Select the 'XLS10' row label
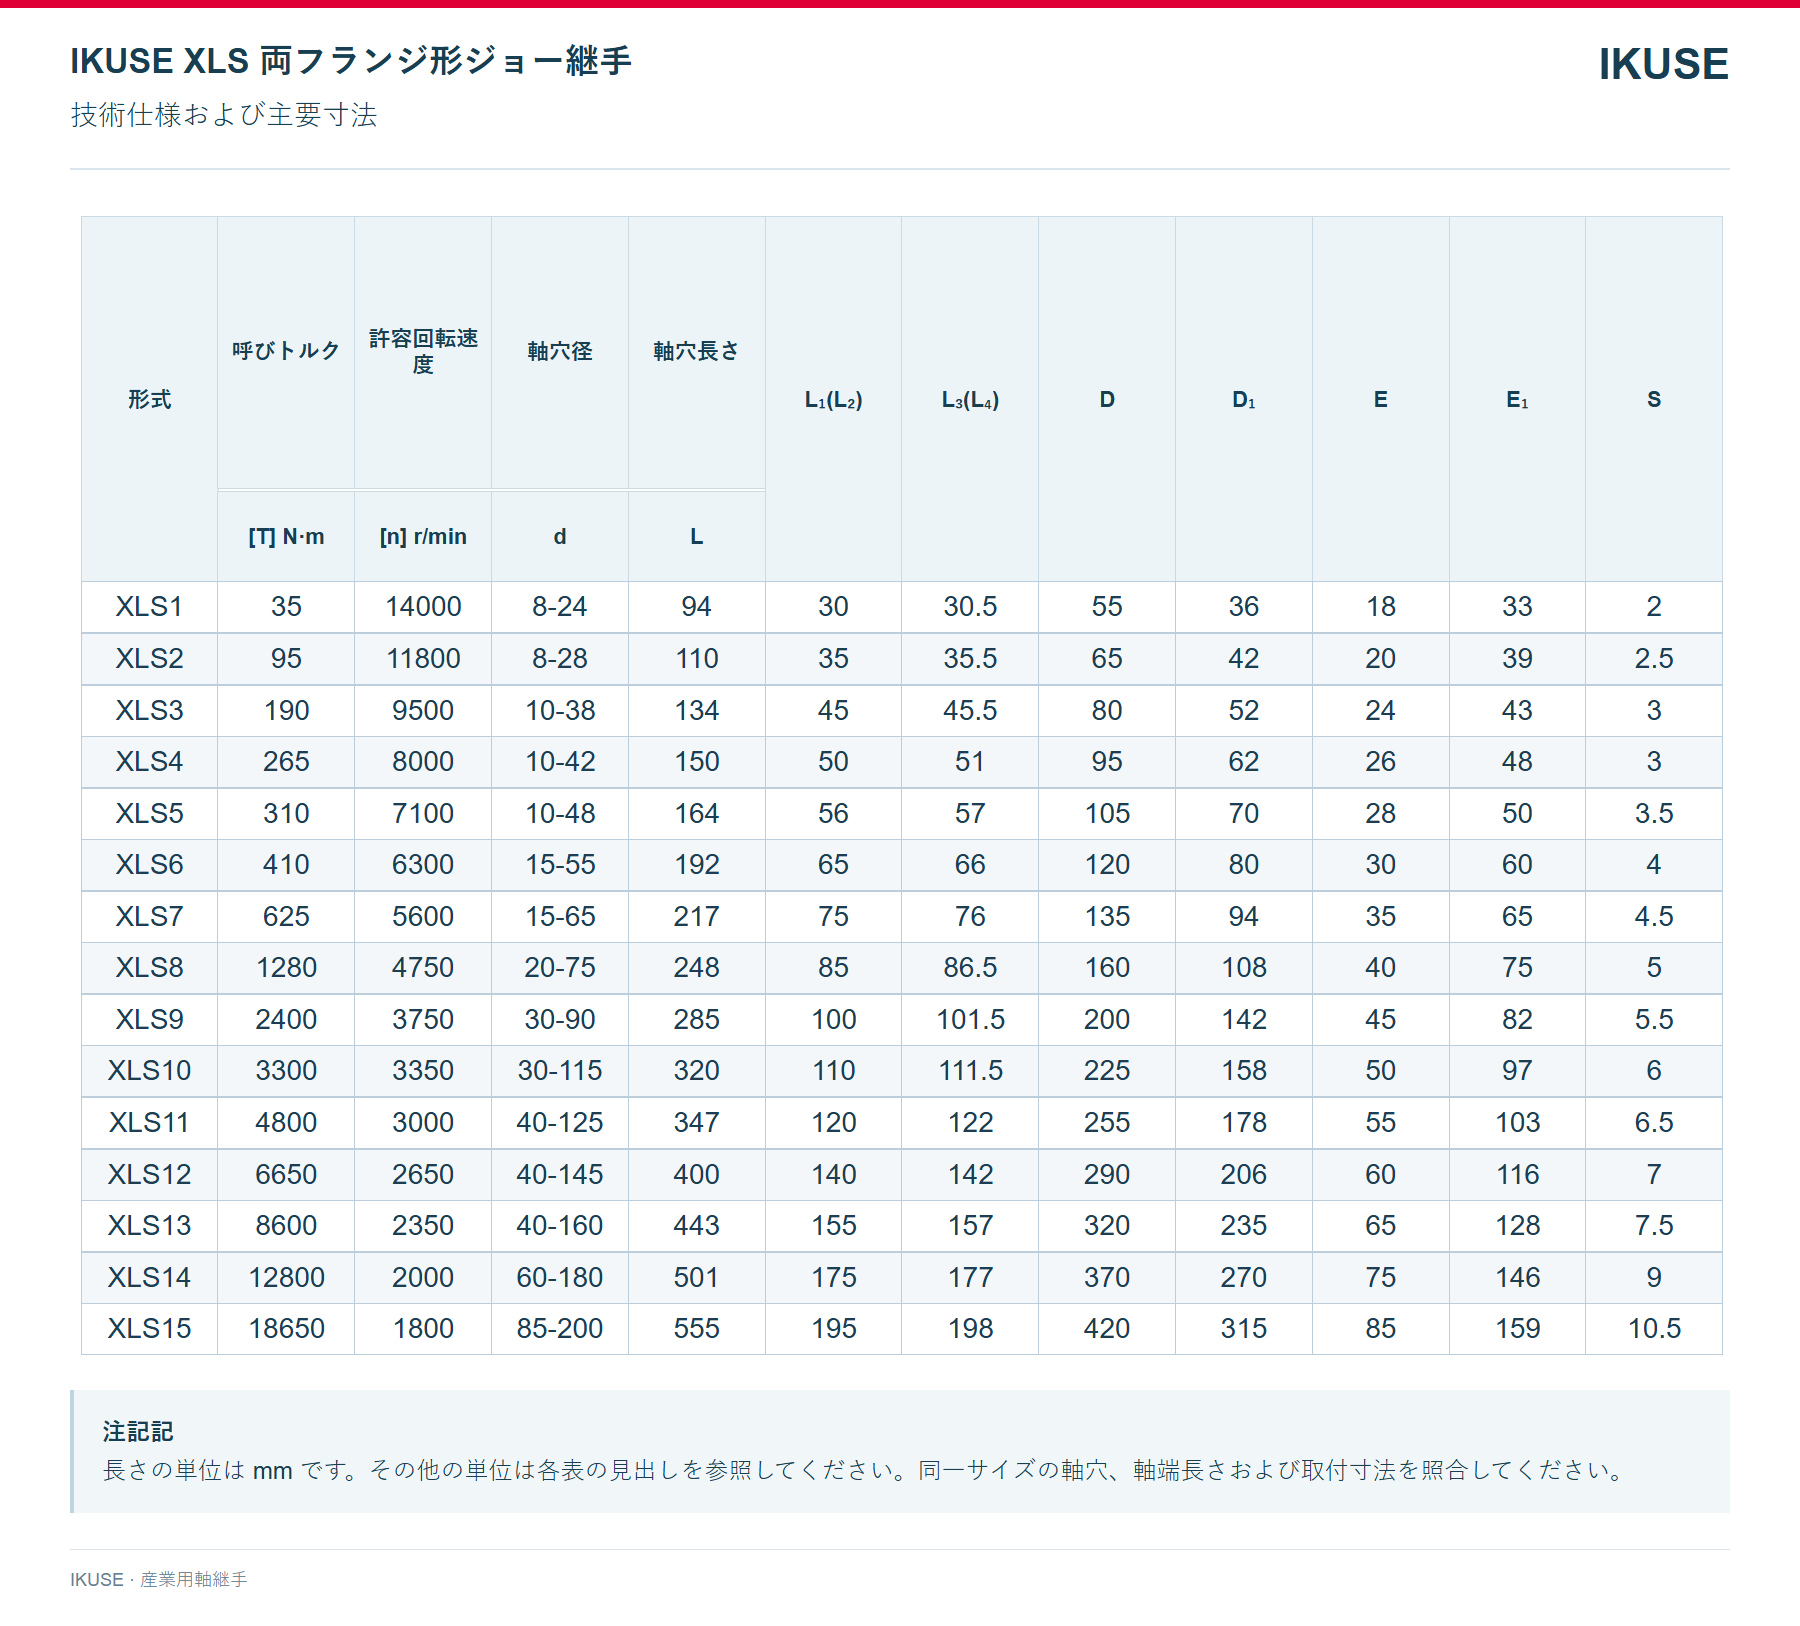 tap(149, 1070)
